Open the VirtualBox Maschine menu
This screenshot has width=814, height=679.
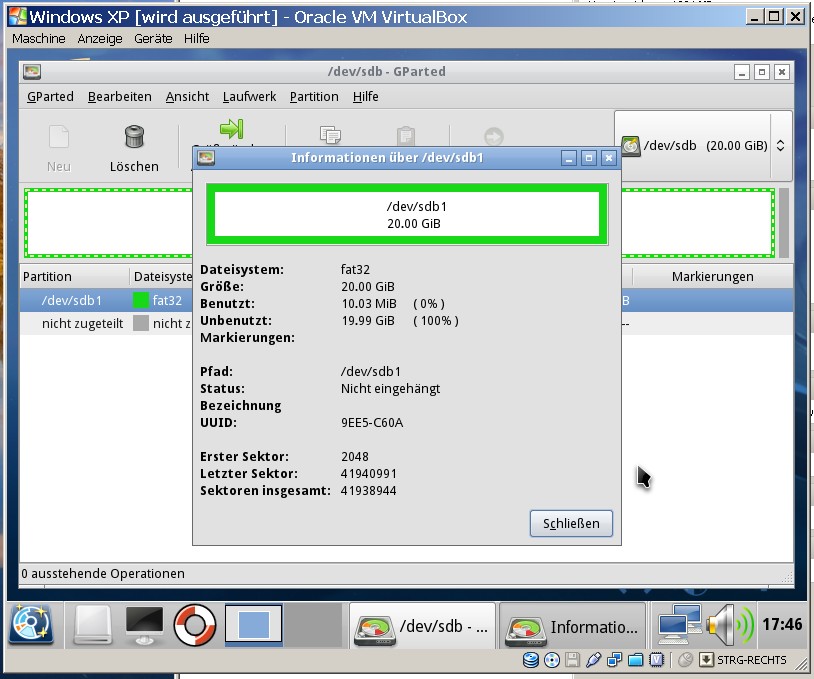click(x=39, y=38)
